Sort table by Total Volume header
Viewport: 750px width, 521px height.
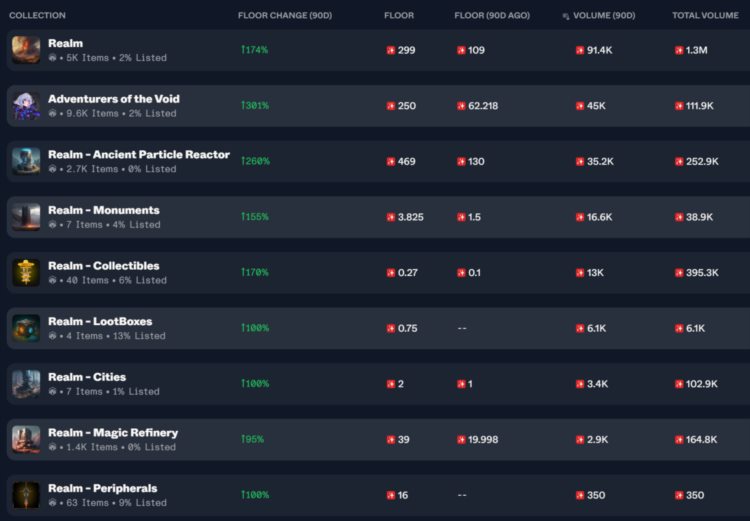[707, 16]
